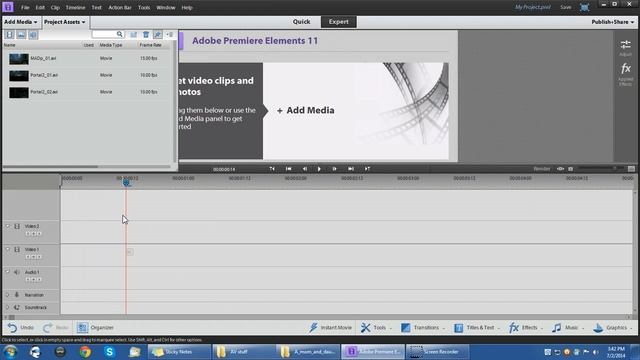Toggle Video 2 track filmstrip icon
The width and height of the screenshot is (640, 360).
click(x=17, y=226)
